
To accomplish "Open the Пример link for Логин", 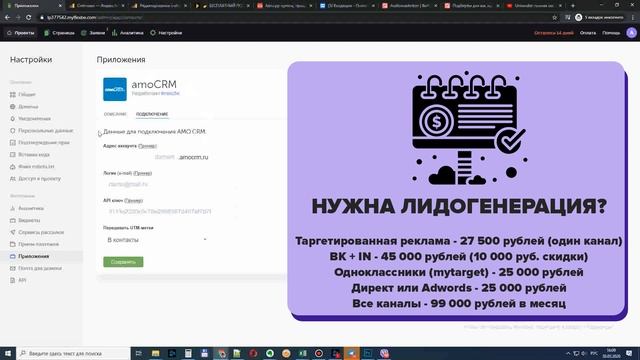I will coord(143,173).
